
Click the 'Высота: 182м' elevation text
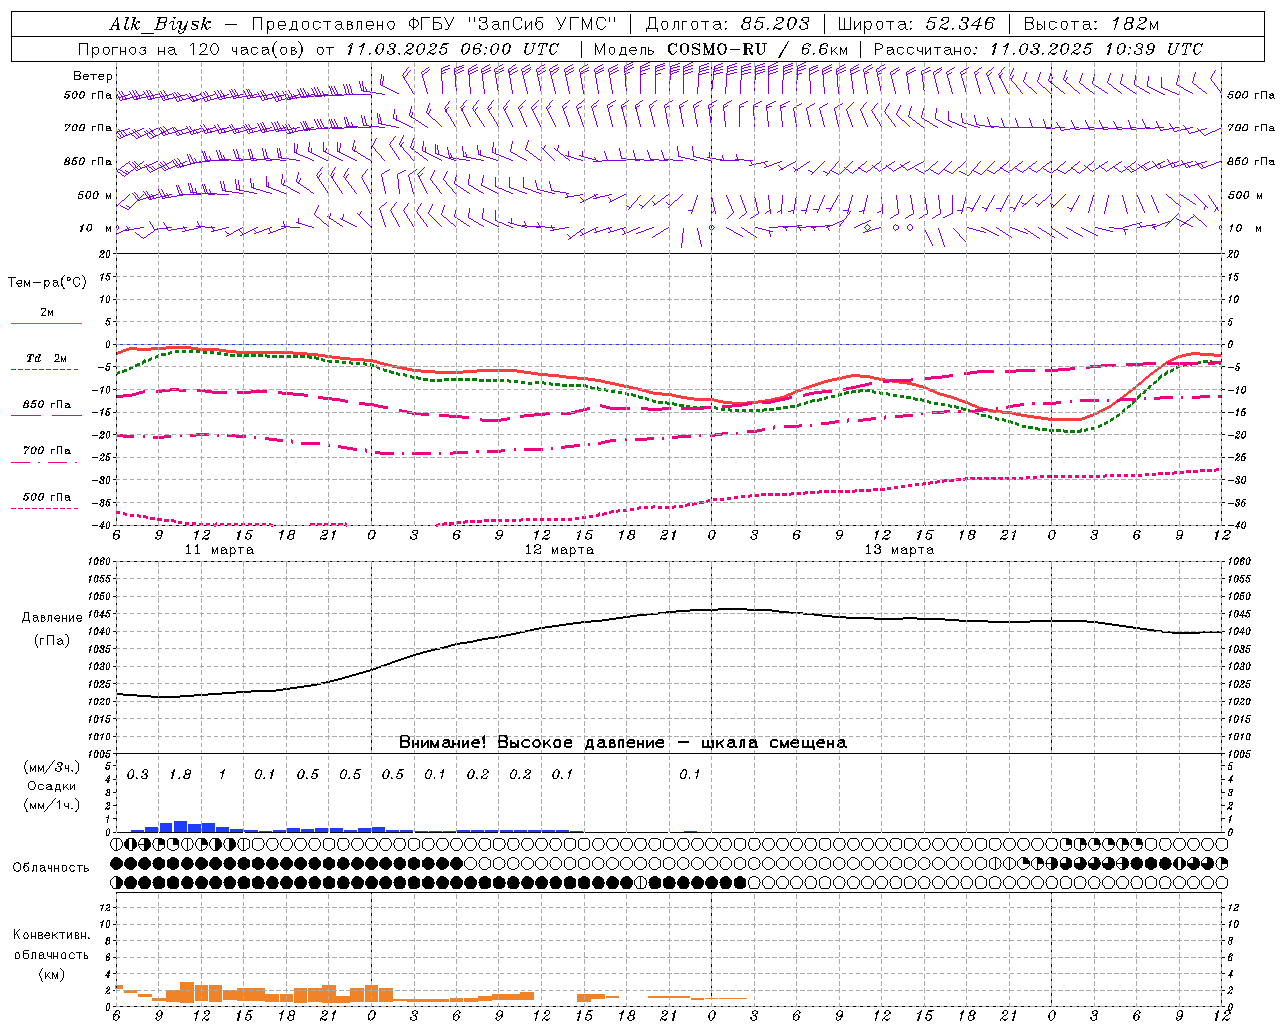[x=1091, y=24]
